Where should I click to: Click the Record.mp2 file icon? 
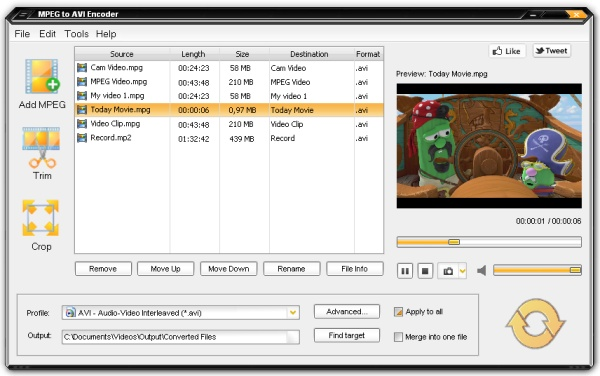point(82,138)
